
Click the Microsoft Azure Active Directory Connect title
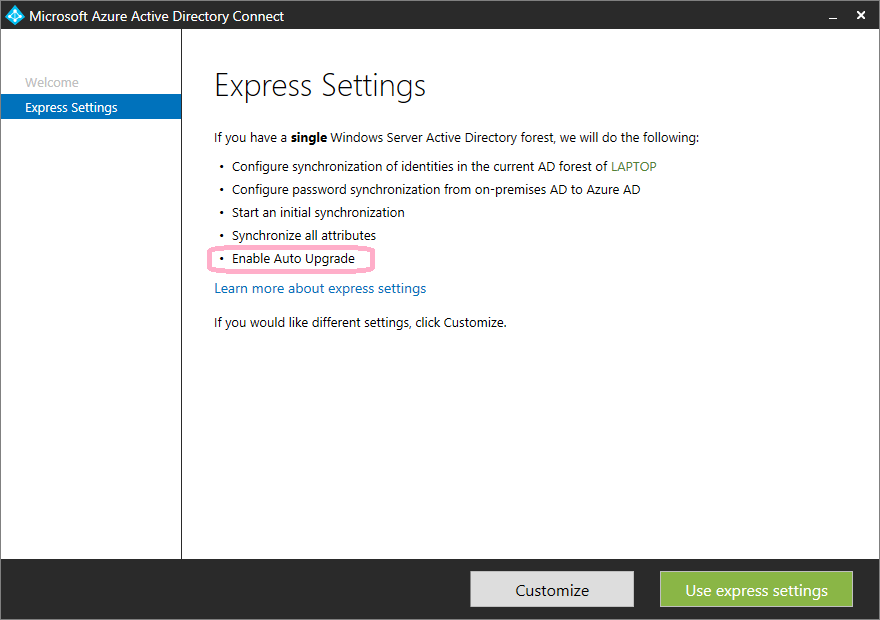coord(155,15)
